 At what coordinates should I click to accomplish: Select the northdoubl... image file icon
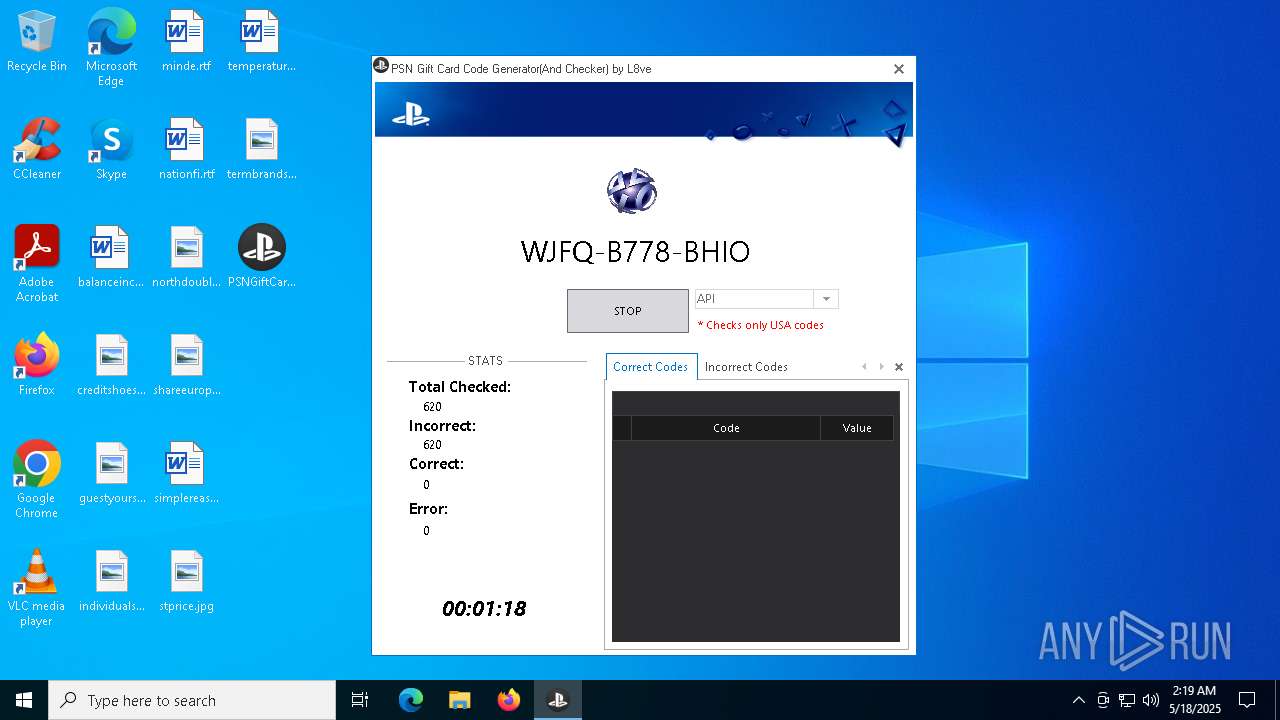point(186,257)
